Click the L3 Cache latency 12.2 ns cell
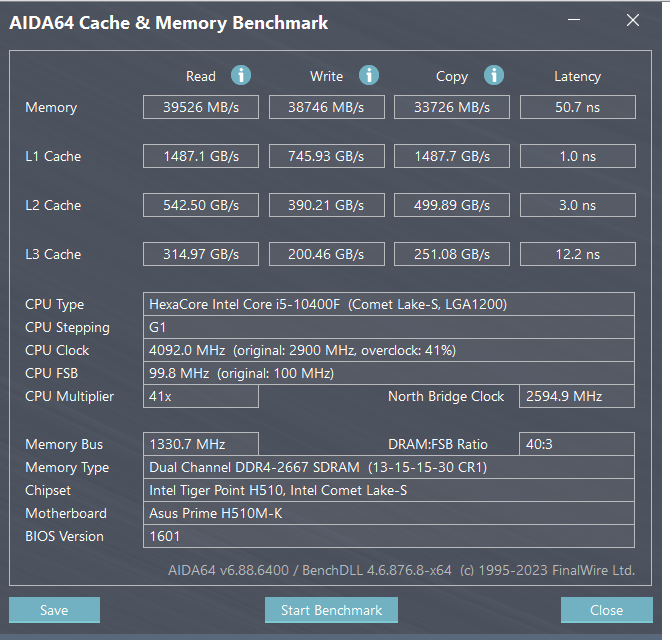The height and width of the screenshot is (640, 670). click(x=578, y=254)
